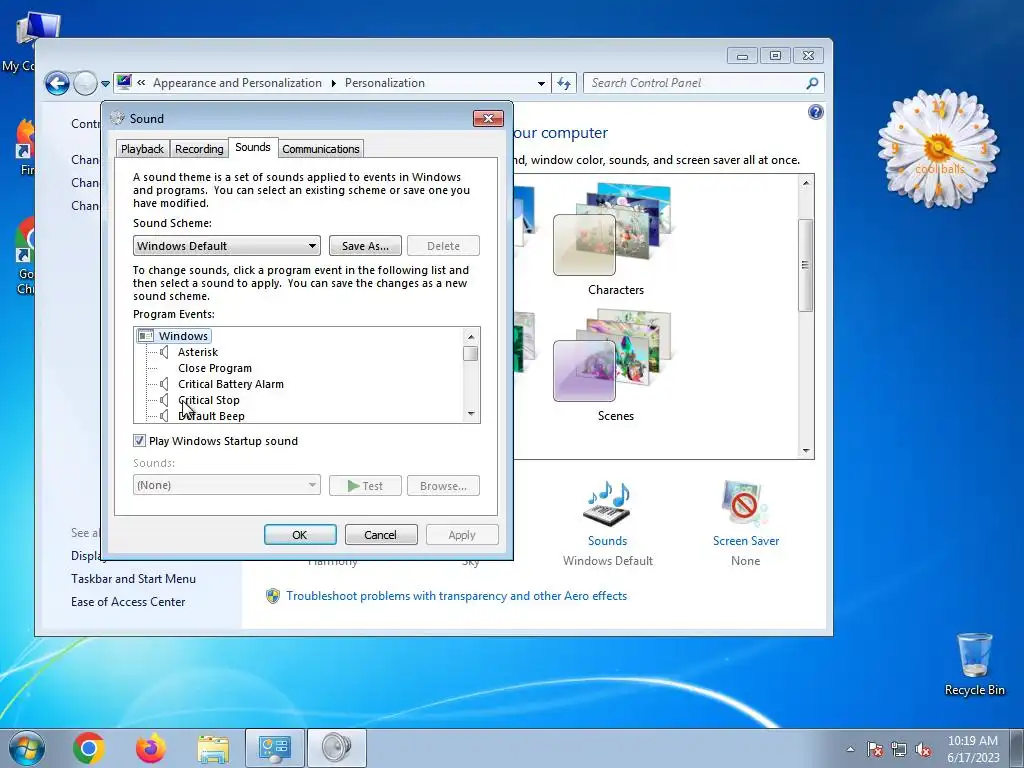Viewport: 1024px width, 768px height.
Task: Select the Critical Battery Alarm event
Action: pyautogui.click(x=231, y=384)
